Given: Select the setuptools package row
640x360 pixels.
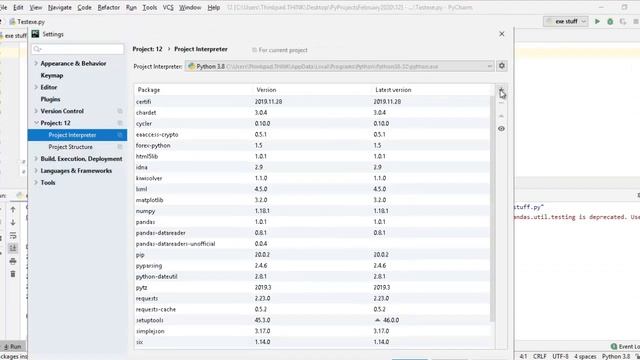Looking at the screenshot, I should 313,320.
